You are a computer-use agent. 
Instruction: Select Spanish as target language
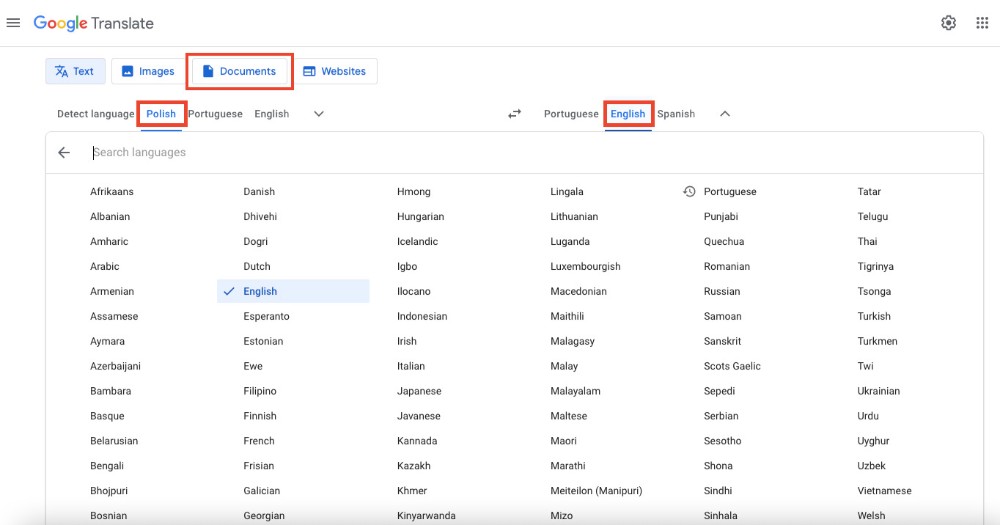tap(676, 114)
